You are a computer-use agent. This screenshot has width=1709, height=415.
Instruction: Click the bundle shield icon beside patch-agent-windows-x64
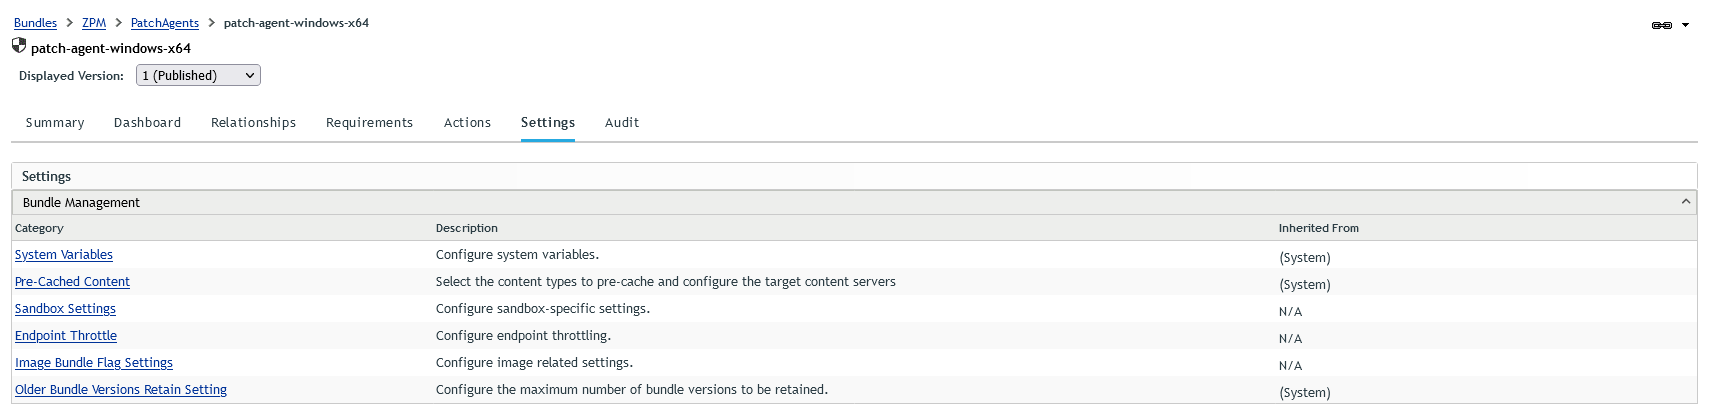point(19,46)
